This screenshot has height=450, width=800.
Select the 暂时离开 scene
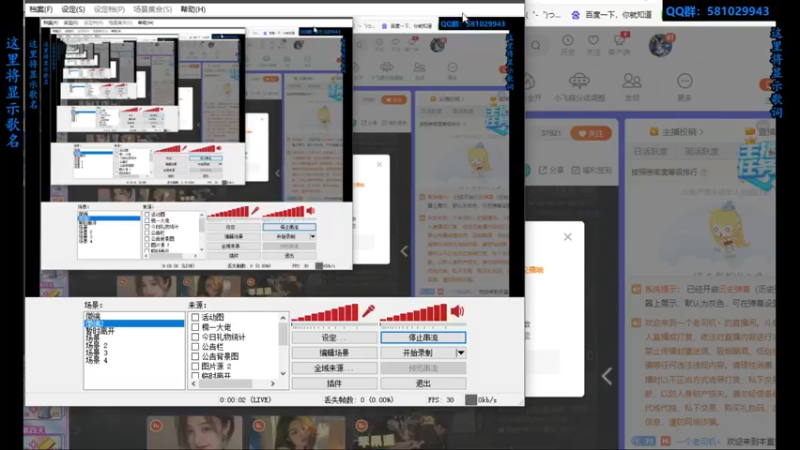point(100,331)
